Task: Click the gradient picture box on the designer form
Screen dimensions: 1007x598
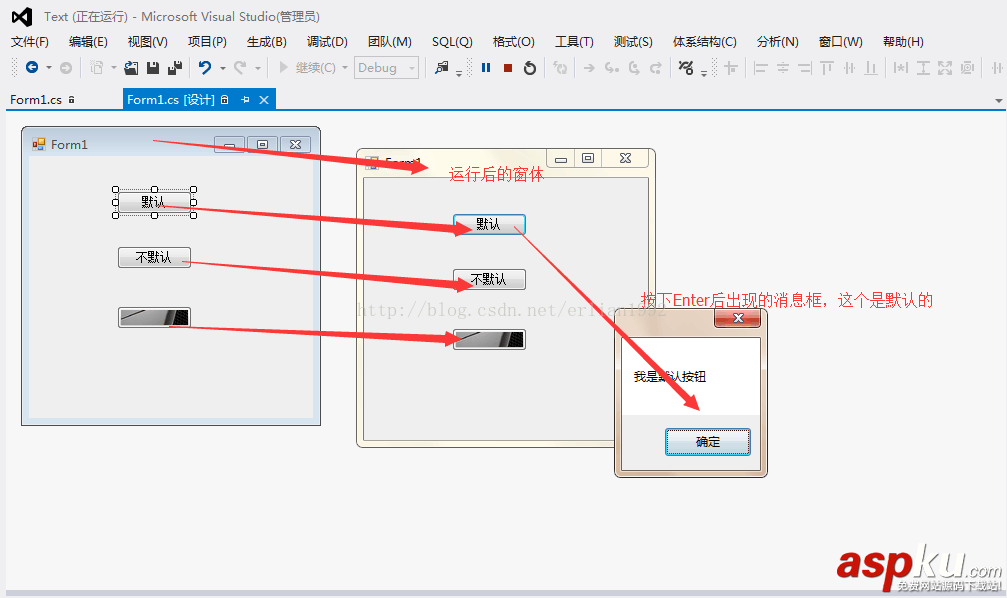Action: [152, 316]
